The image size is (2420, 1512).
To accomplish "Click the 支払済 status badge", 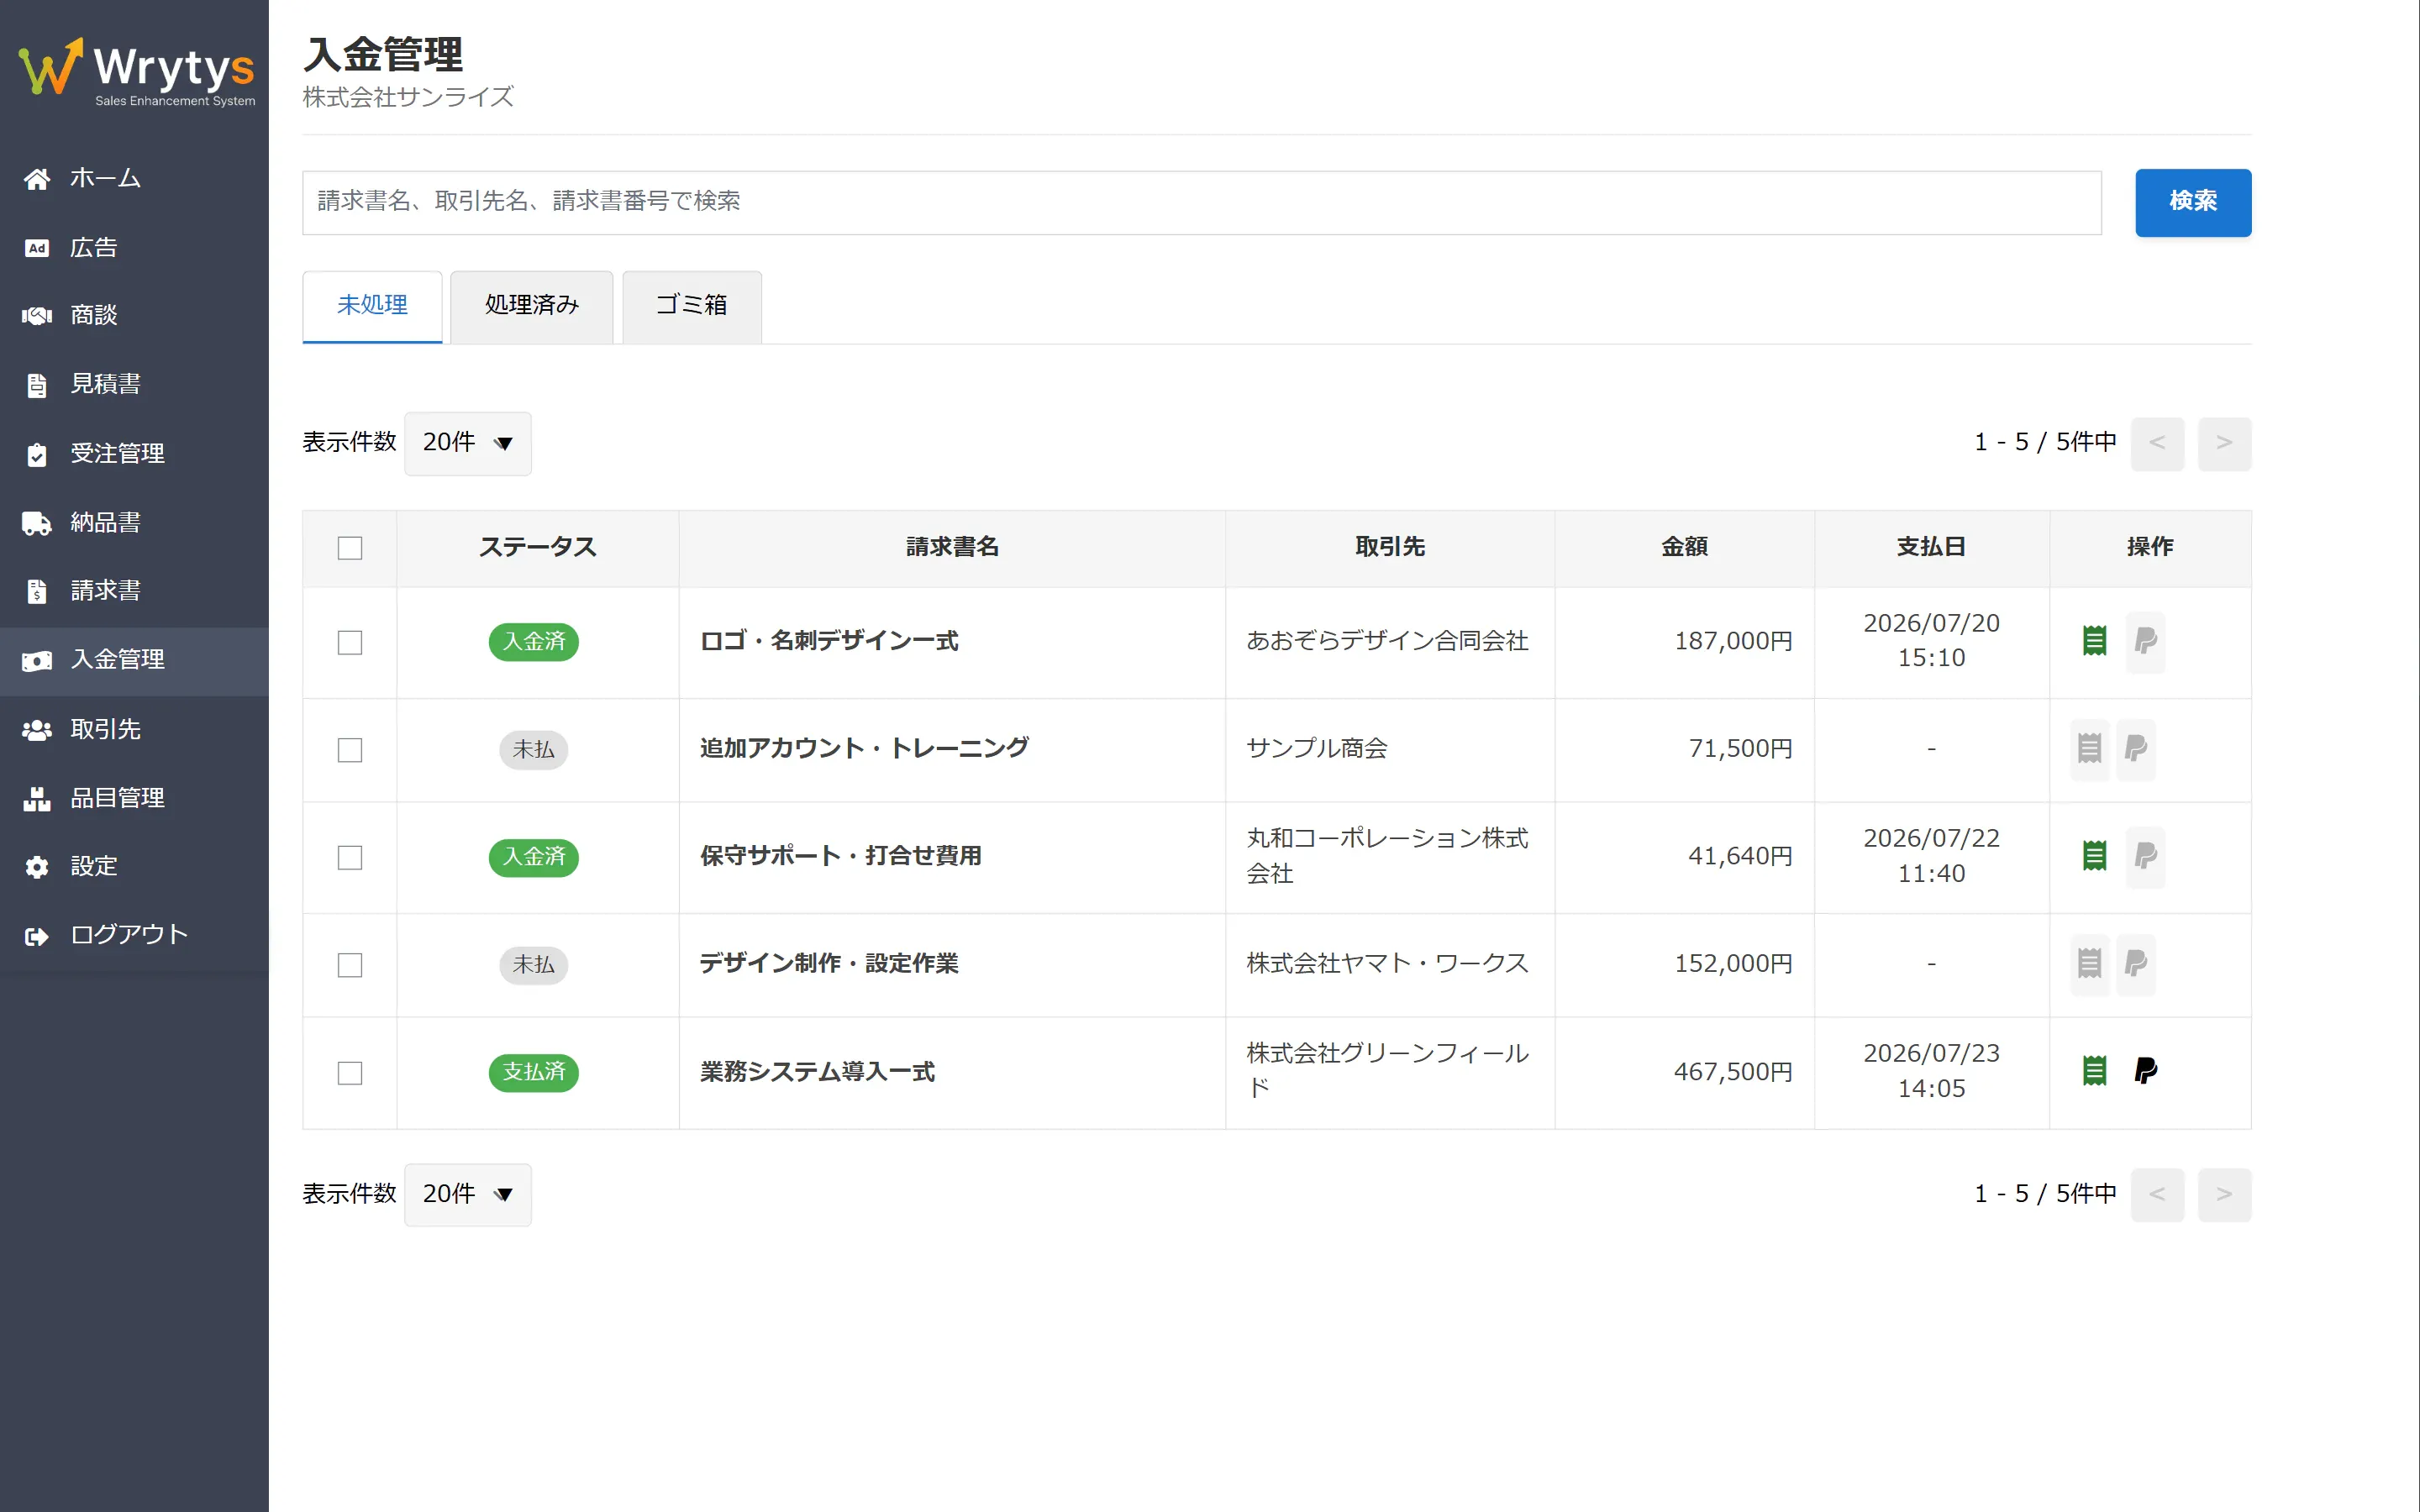I will pos(534,1072).
